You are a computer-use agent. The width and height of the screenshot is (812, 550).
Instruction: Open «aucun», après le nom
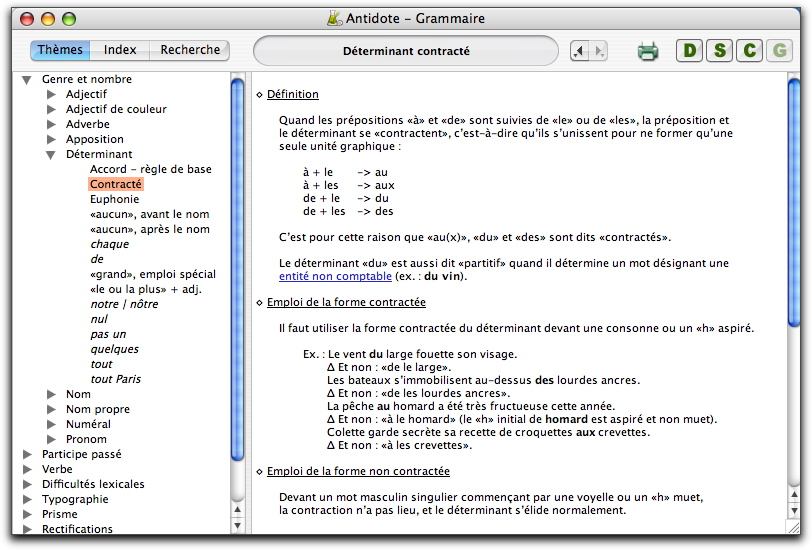coord(150,229)
